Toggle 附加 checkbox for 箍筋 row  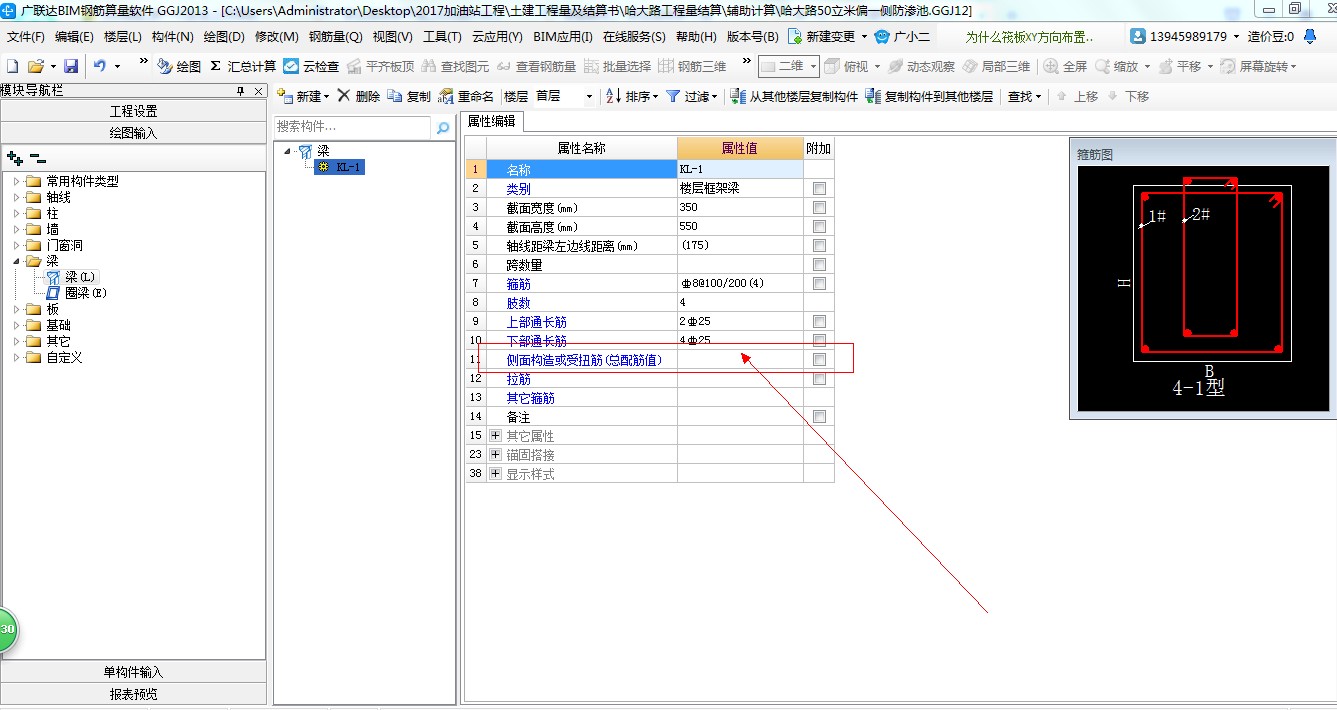[x=819, y=283]
